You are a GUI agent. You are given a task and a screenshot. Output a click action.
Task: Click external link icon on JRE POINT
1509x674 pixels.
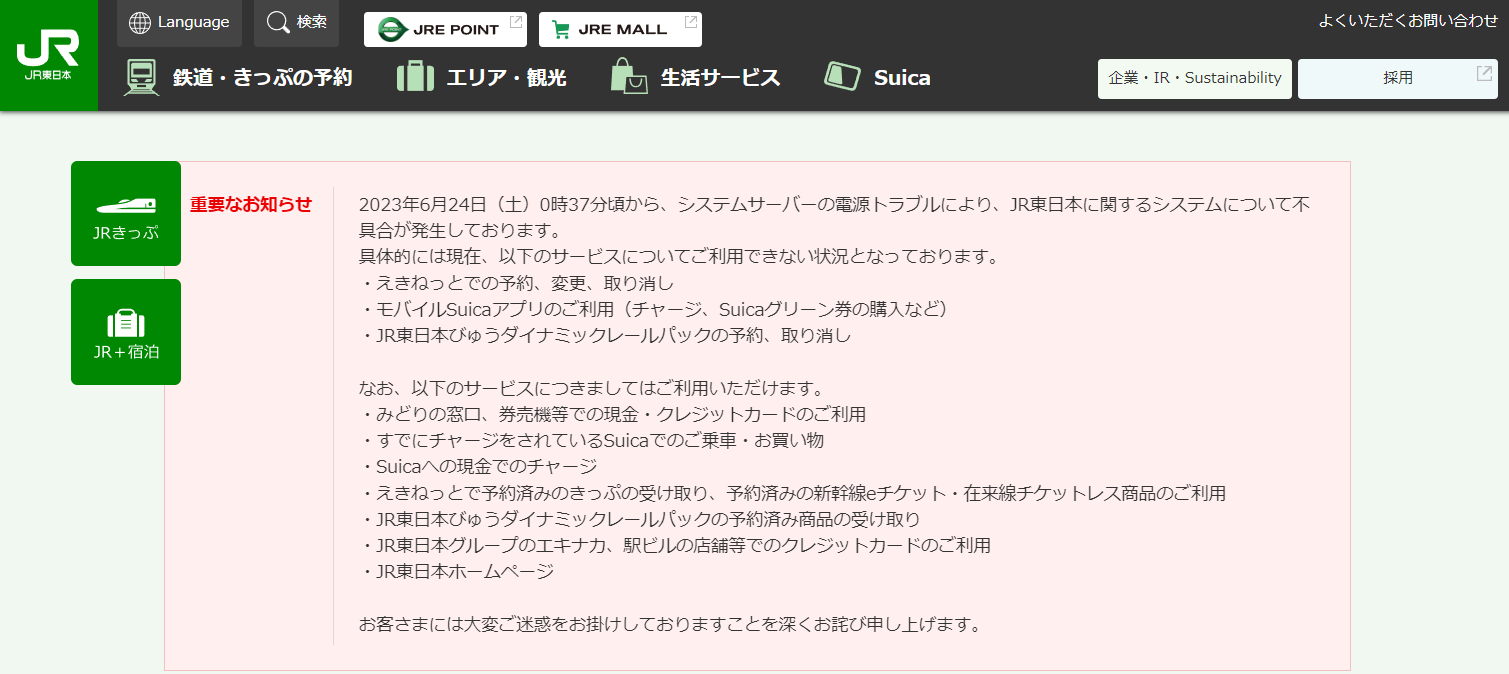pos(515,22)
